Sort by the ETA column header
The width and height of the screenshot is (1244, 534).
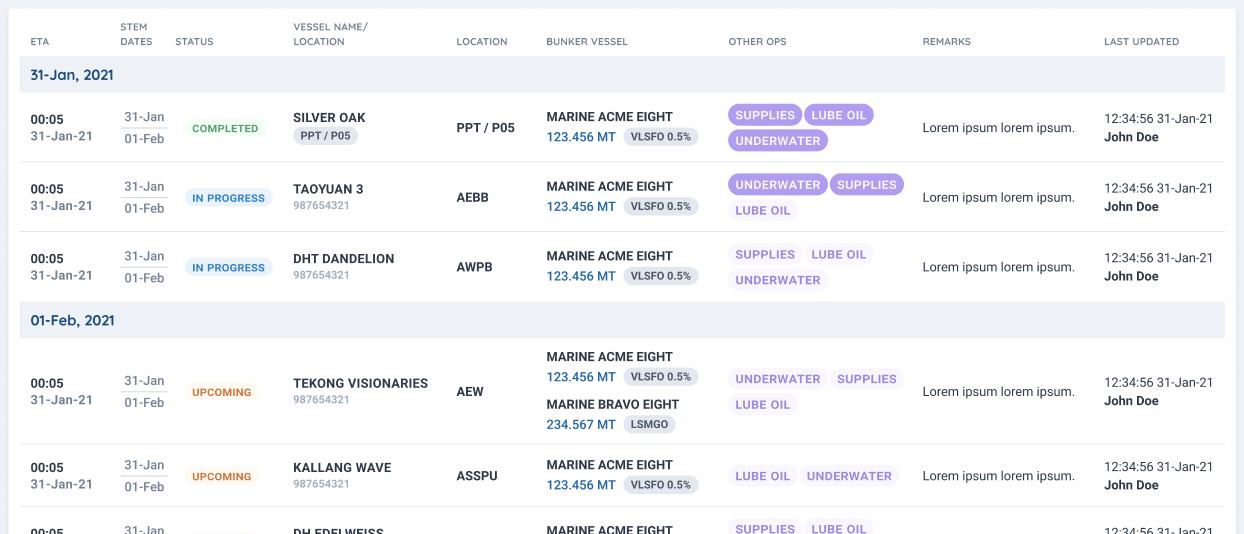[x=40, y=42]
